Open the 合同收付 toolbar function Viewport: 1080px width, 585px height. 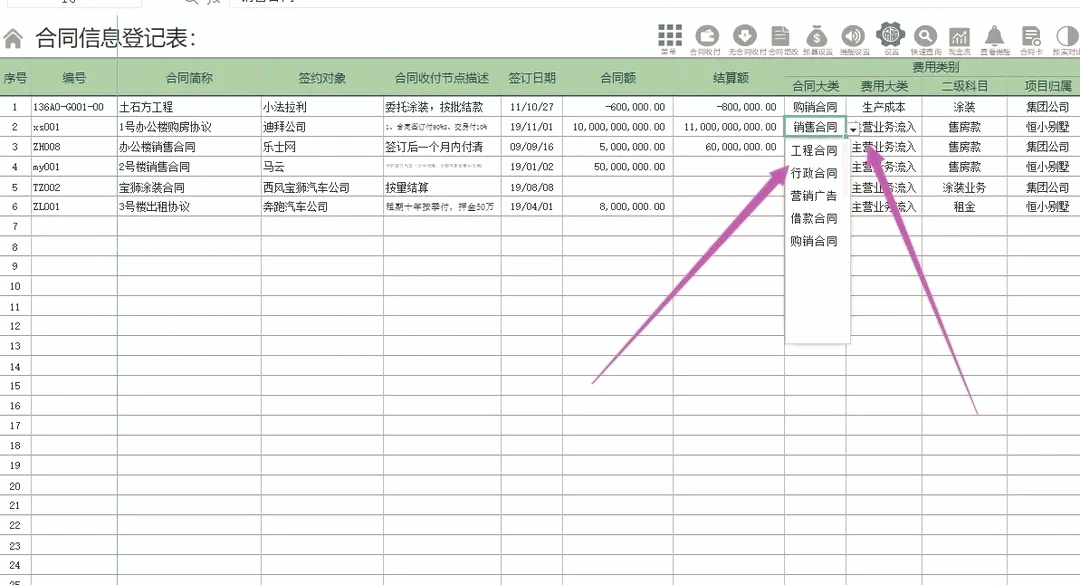point(709,37)
